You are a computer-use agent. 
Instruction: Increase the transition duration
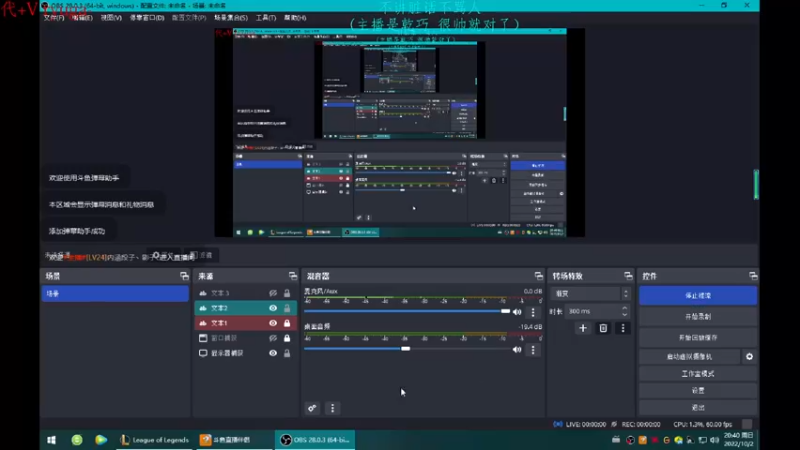pos(624,308)
